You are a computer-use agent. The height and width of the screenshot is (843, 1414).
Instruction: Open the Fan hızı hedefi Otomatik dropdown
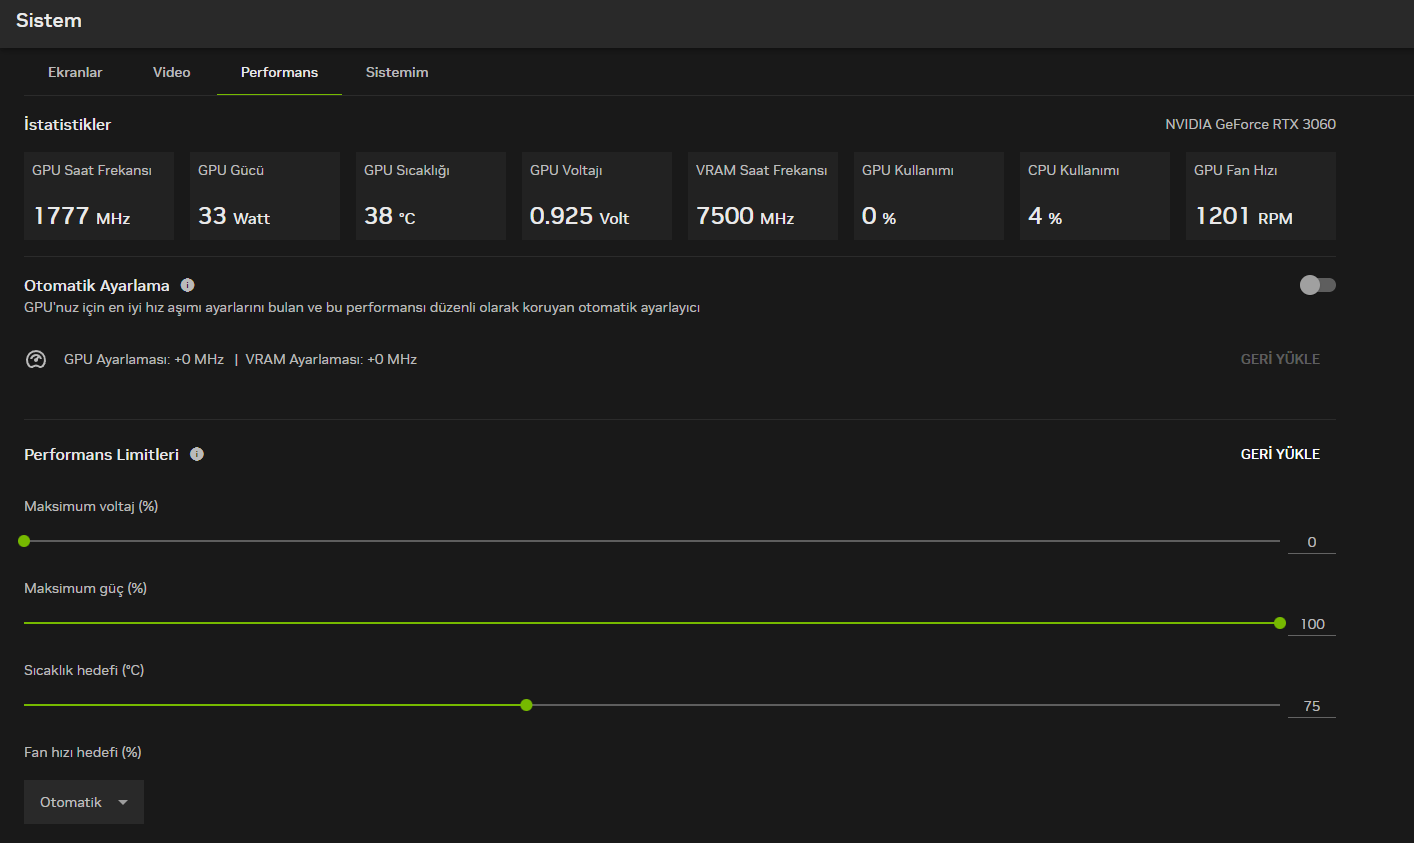(x=84, y=802)
